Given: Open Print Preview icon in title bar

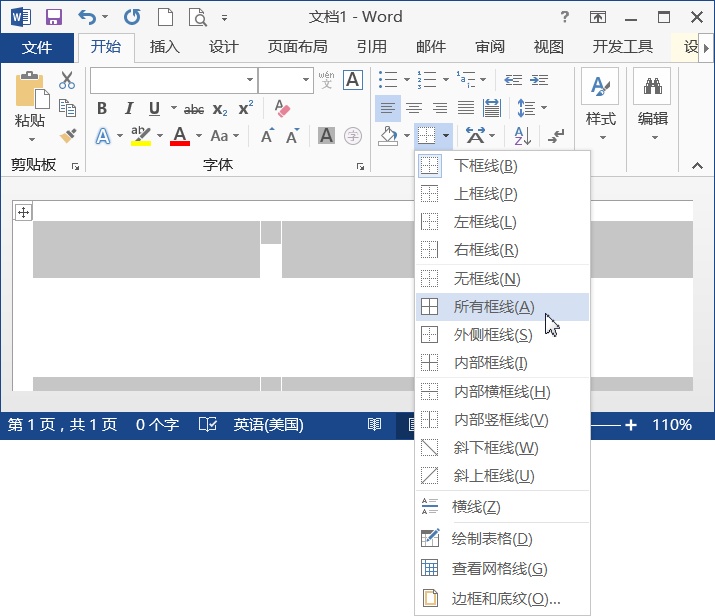Looking at the screenshot, I should [198, 17].
